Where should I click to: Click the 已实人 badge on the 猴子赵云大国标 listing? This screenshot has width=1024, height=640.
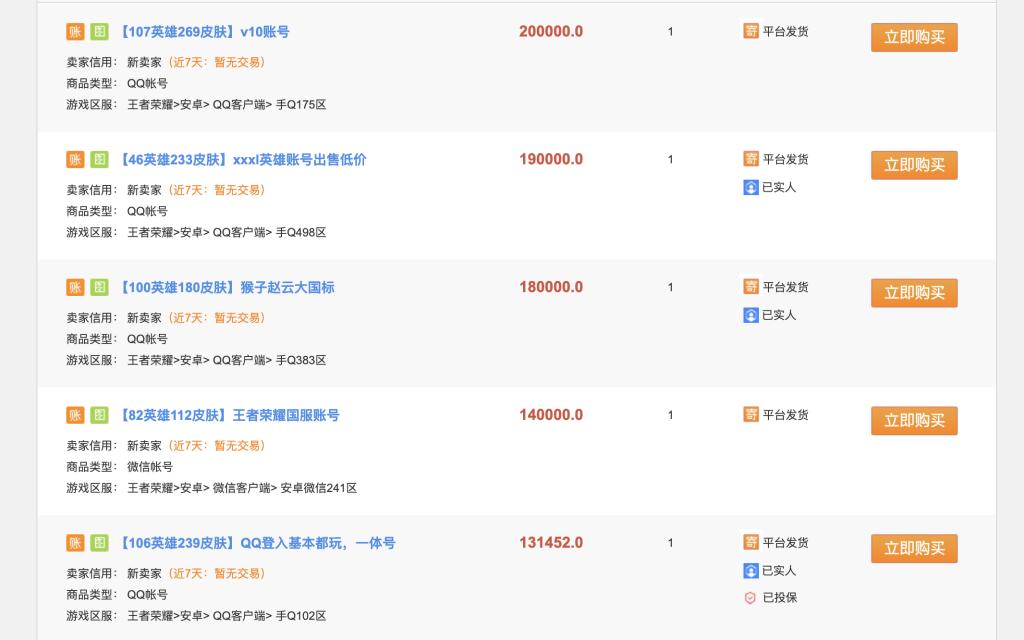[750, 315]
